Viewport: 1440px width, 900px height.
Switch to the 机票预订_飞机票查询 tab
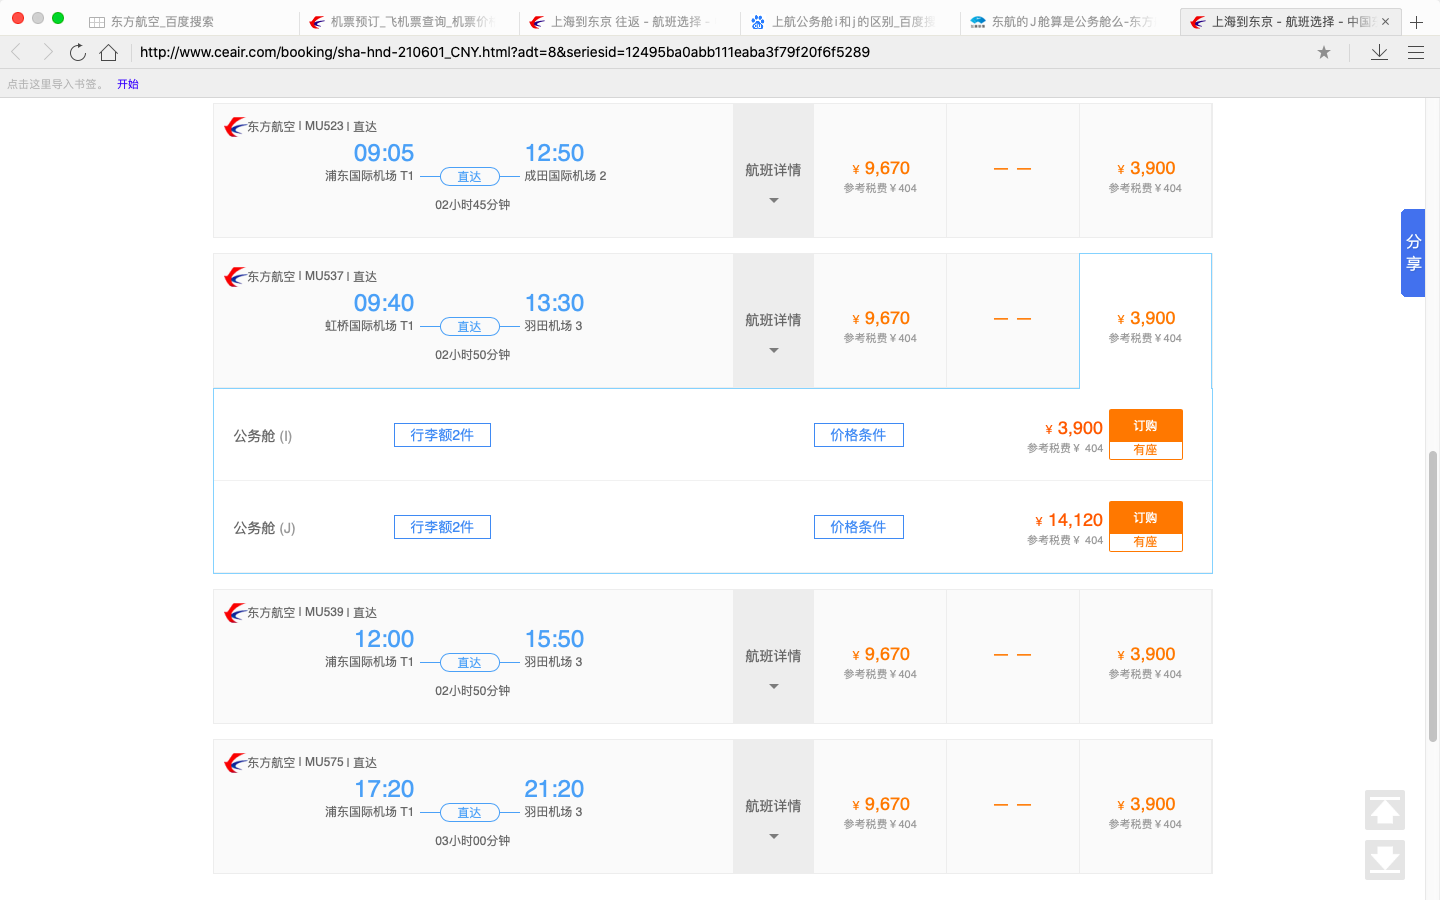pos(409,21)
